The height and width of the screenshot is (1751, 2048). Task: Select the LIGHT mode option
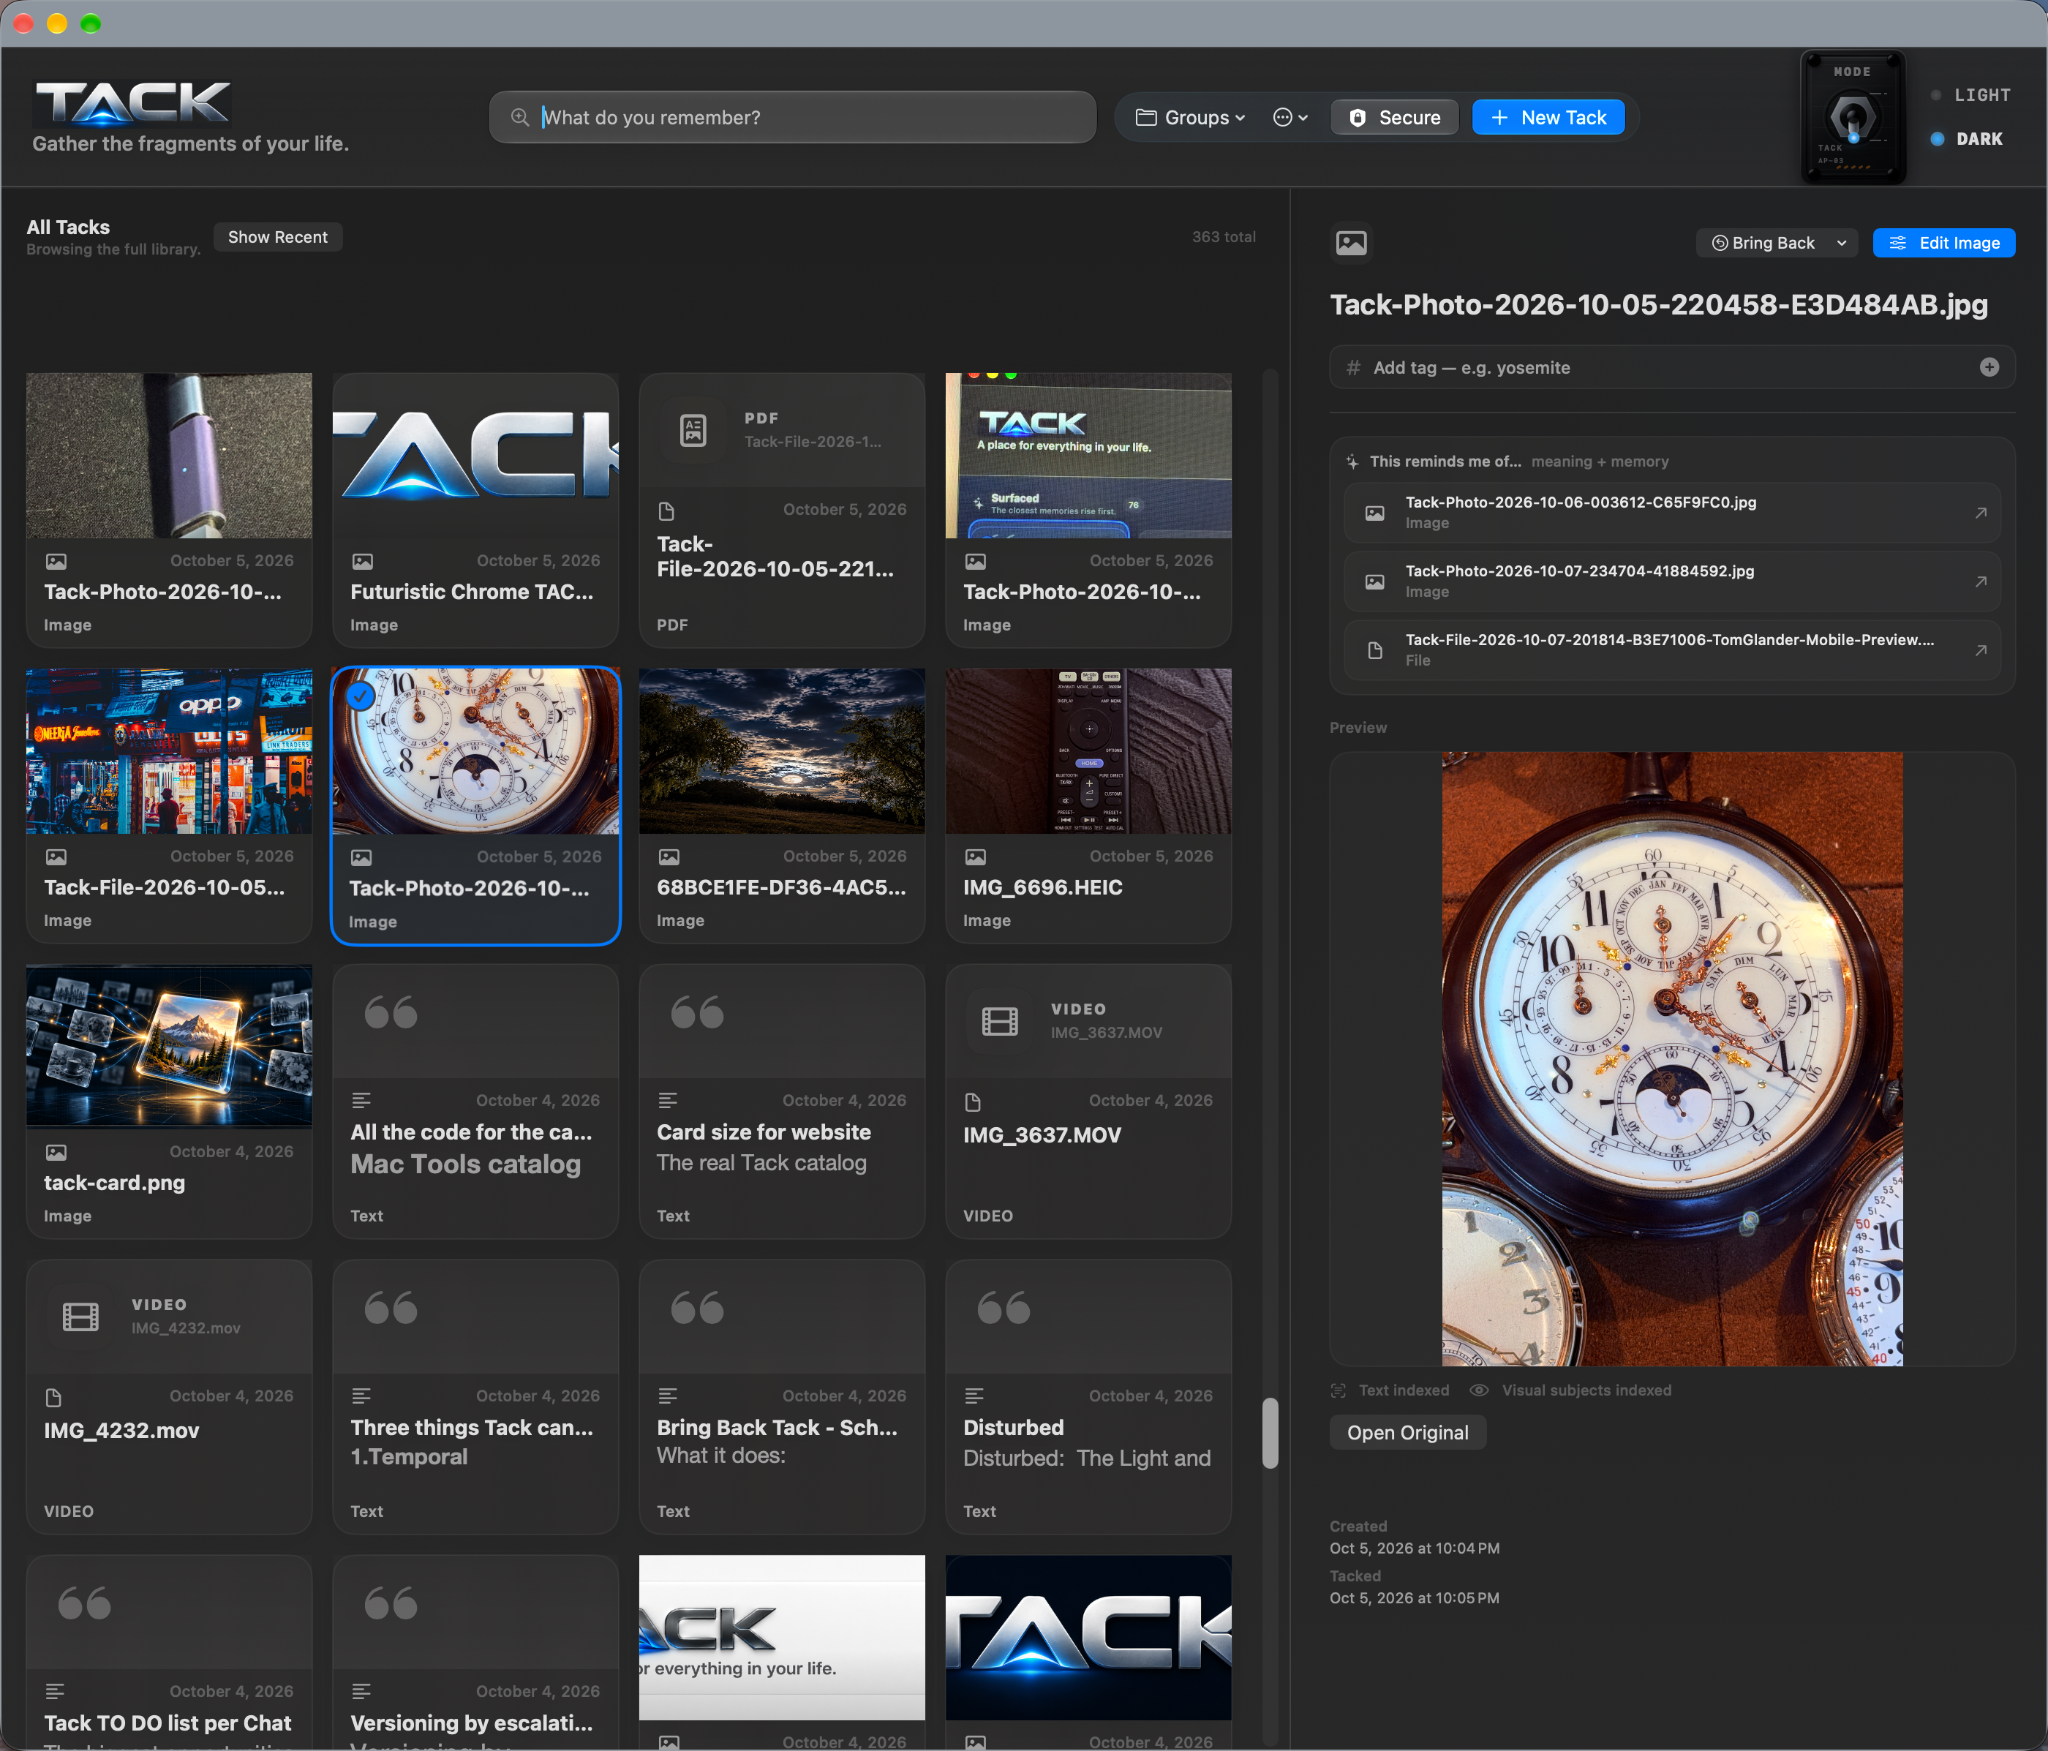[1971, 95]
